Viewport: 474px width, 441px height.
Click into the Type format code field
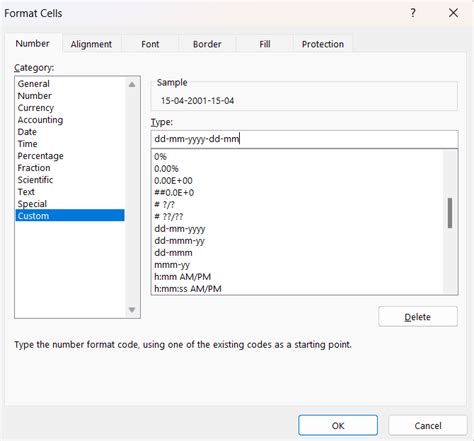[304, 139]
